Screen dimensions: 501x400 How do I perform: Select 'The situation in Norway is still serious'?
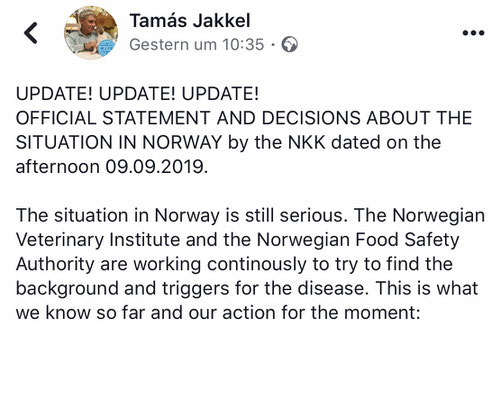point(180,216)
